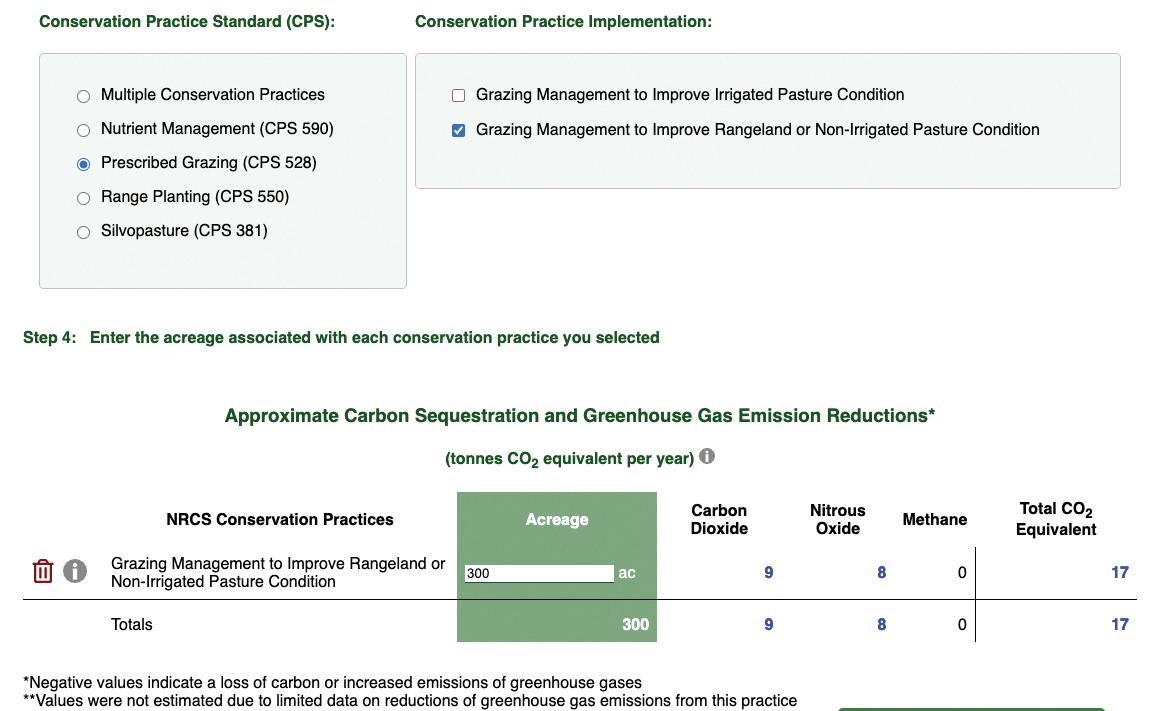Open info for Grazing Management practice row
Image resolution: width=1158 pixels, height=711 pixels.
75,571
